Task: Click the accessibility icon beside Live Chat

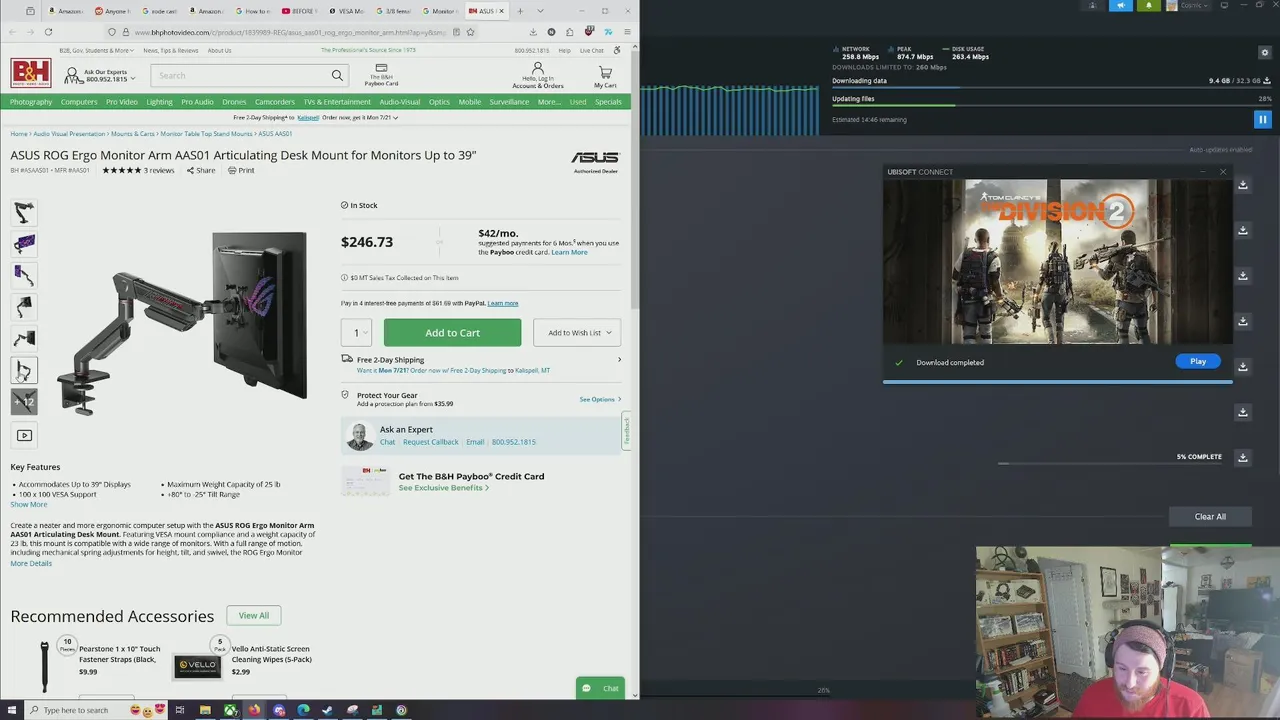Action: pyautogui.click(x=617, y=50)
